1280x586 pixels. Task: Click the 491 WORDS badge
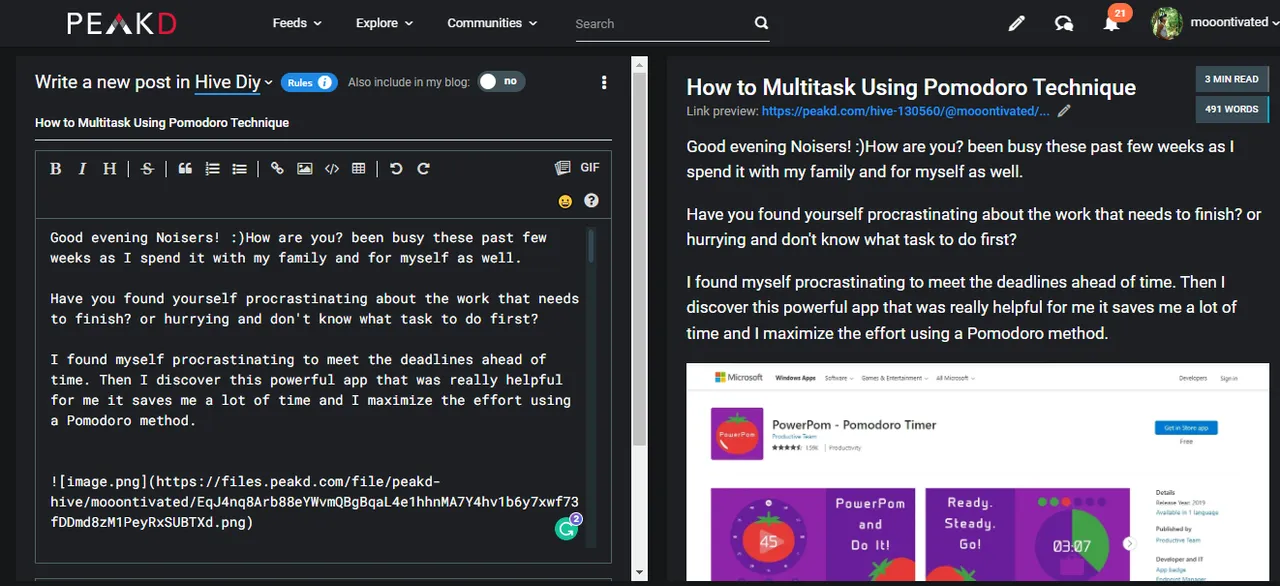click(x=1231, y=109)
